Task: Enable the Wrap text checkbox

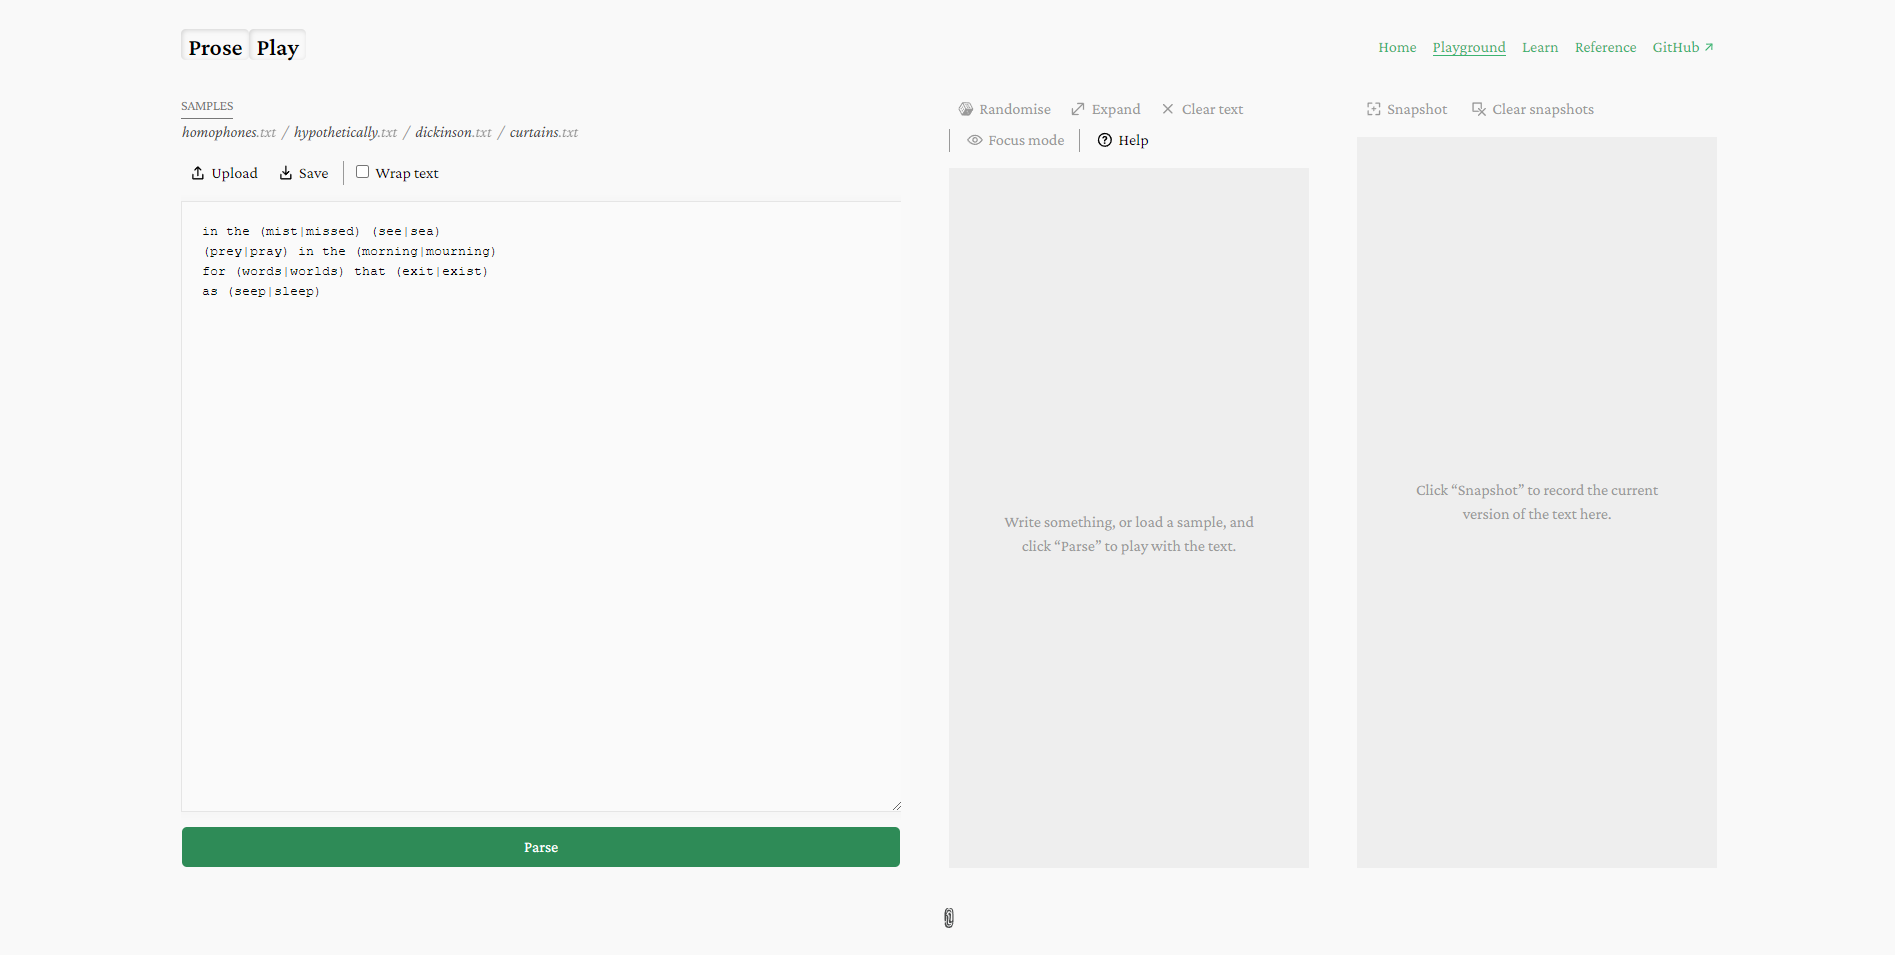Action: [362, 172]
